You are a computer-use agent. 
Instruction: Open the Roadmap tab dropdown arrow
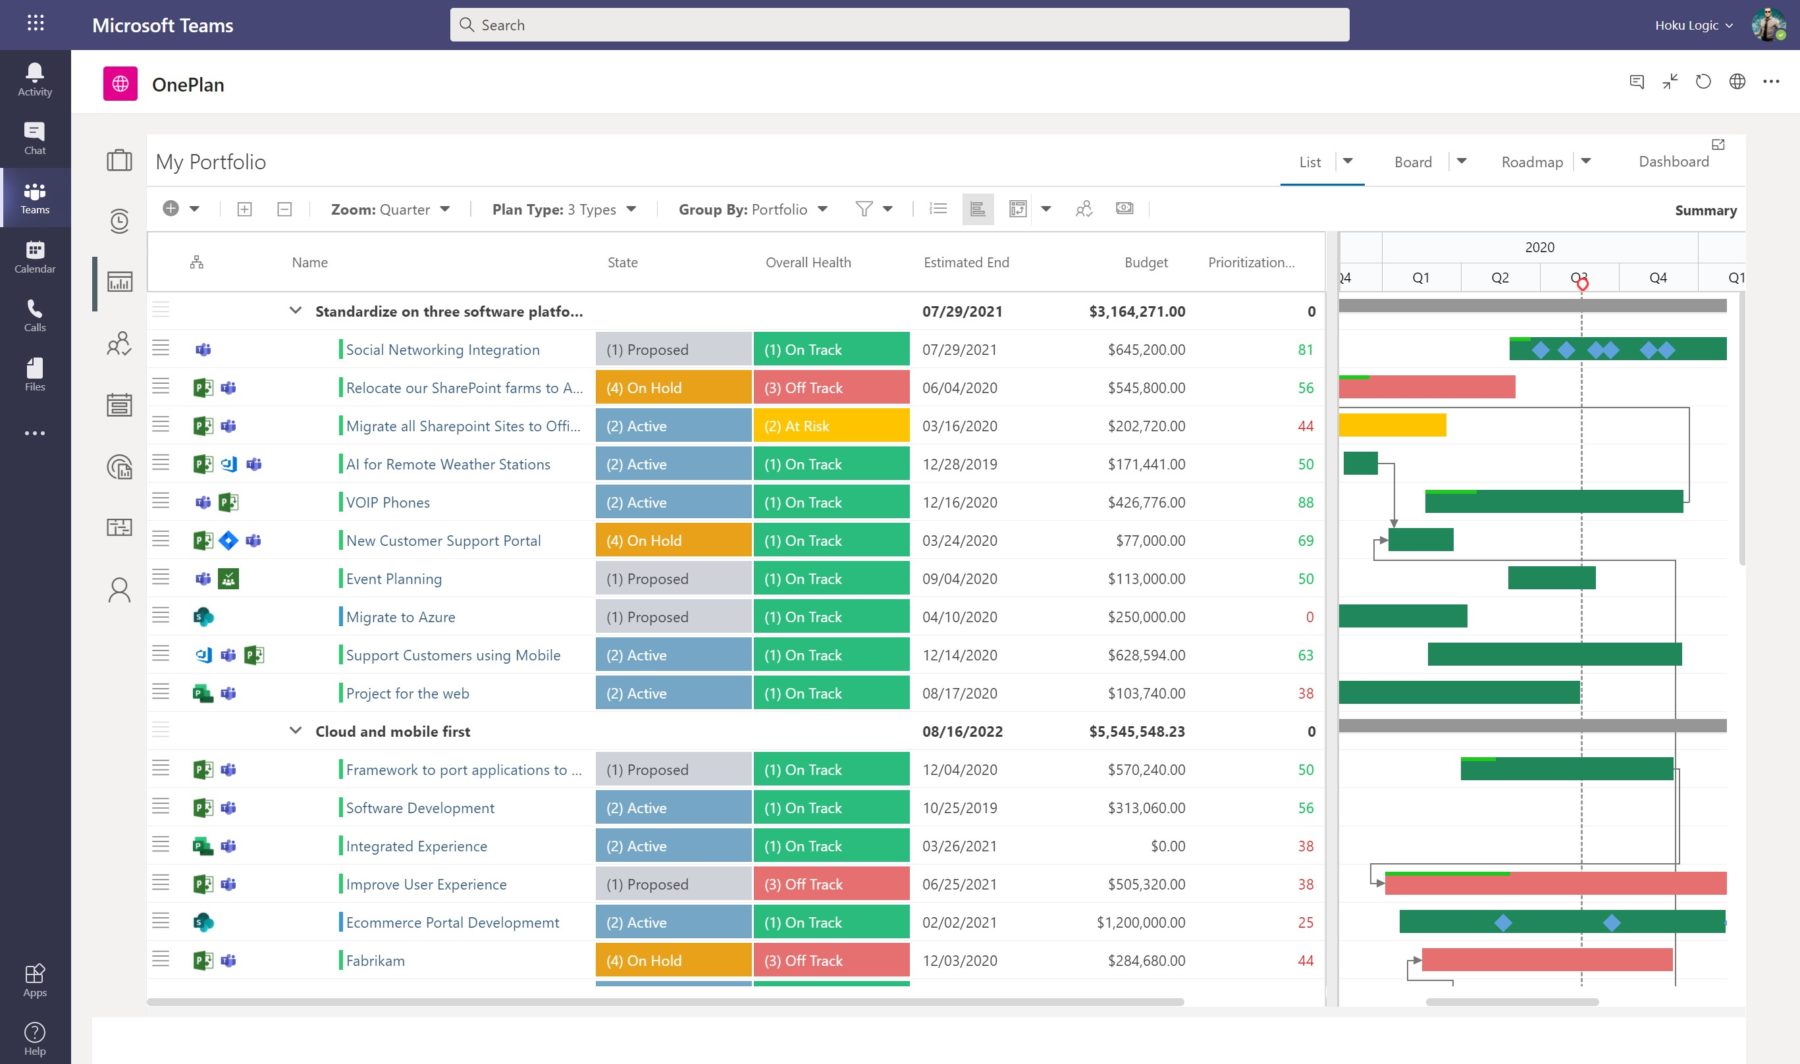[1586, 161]
